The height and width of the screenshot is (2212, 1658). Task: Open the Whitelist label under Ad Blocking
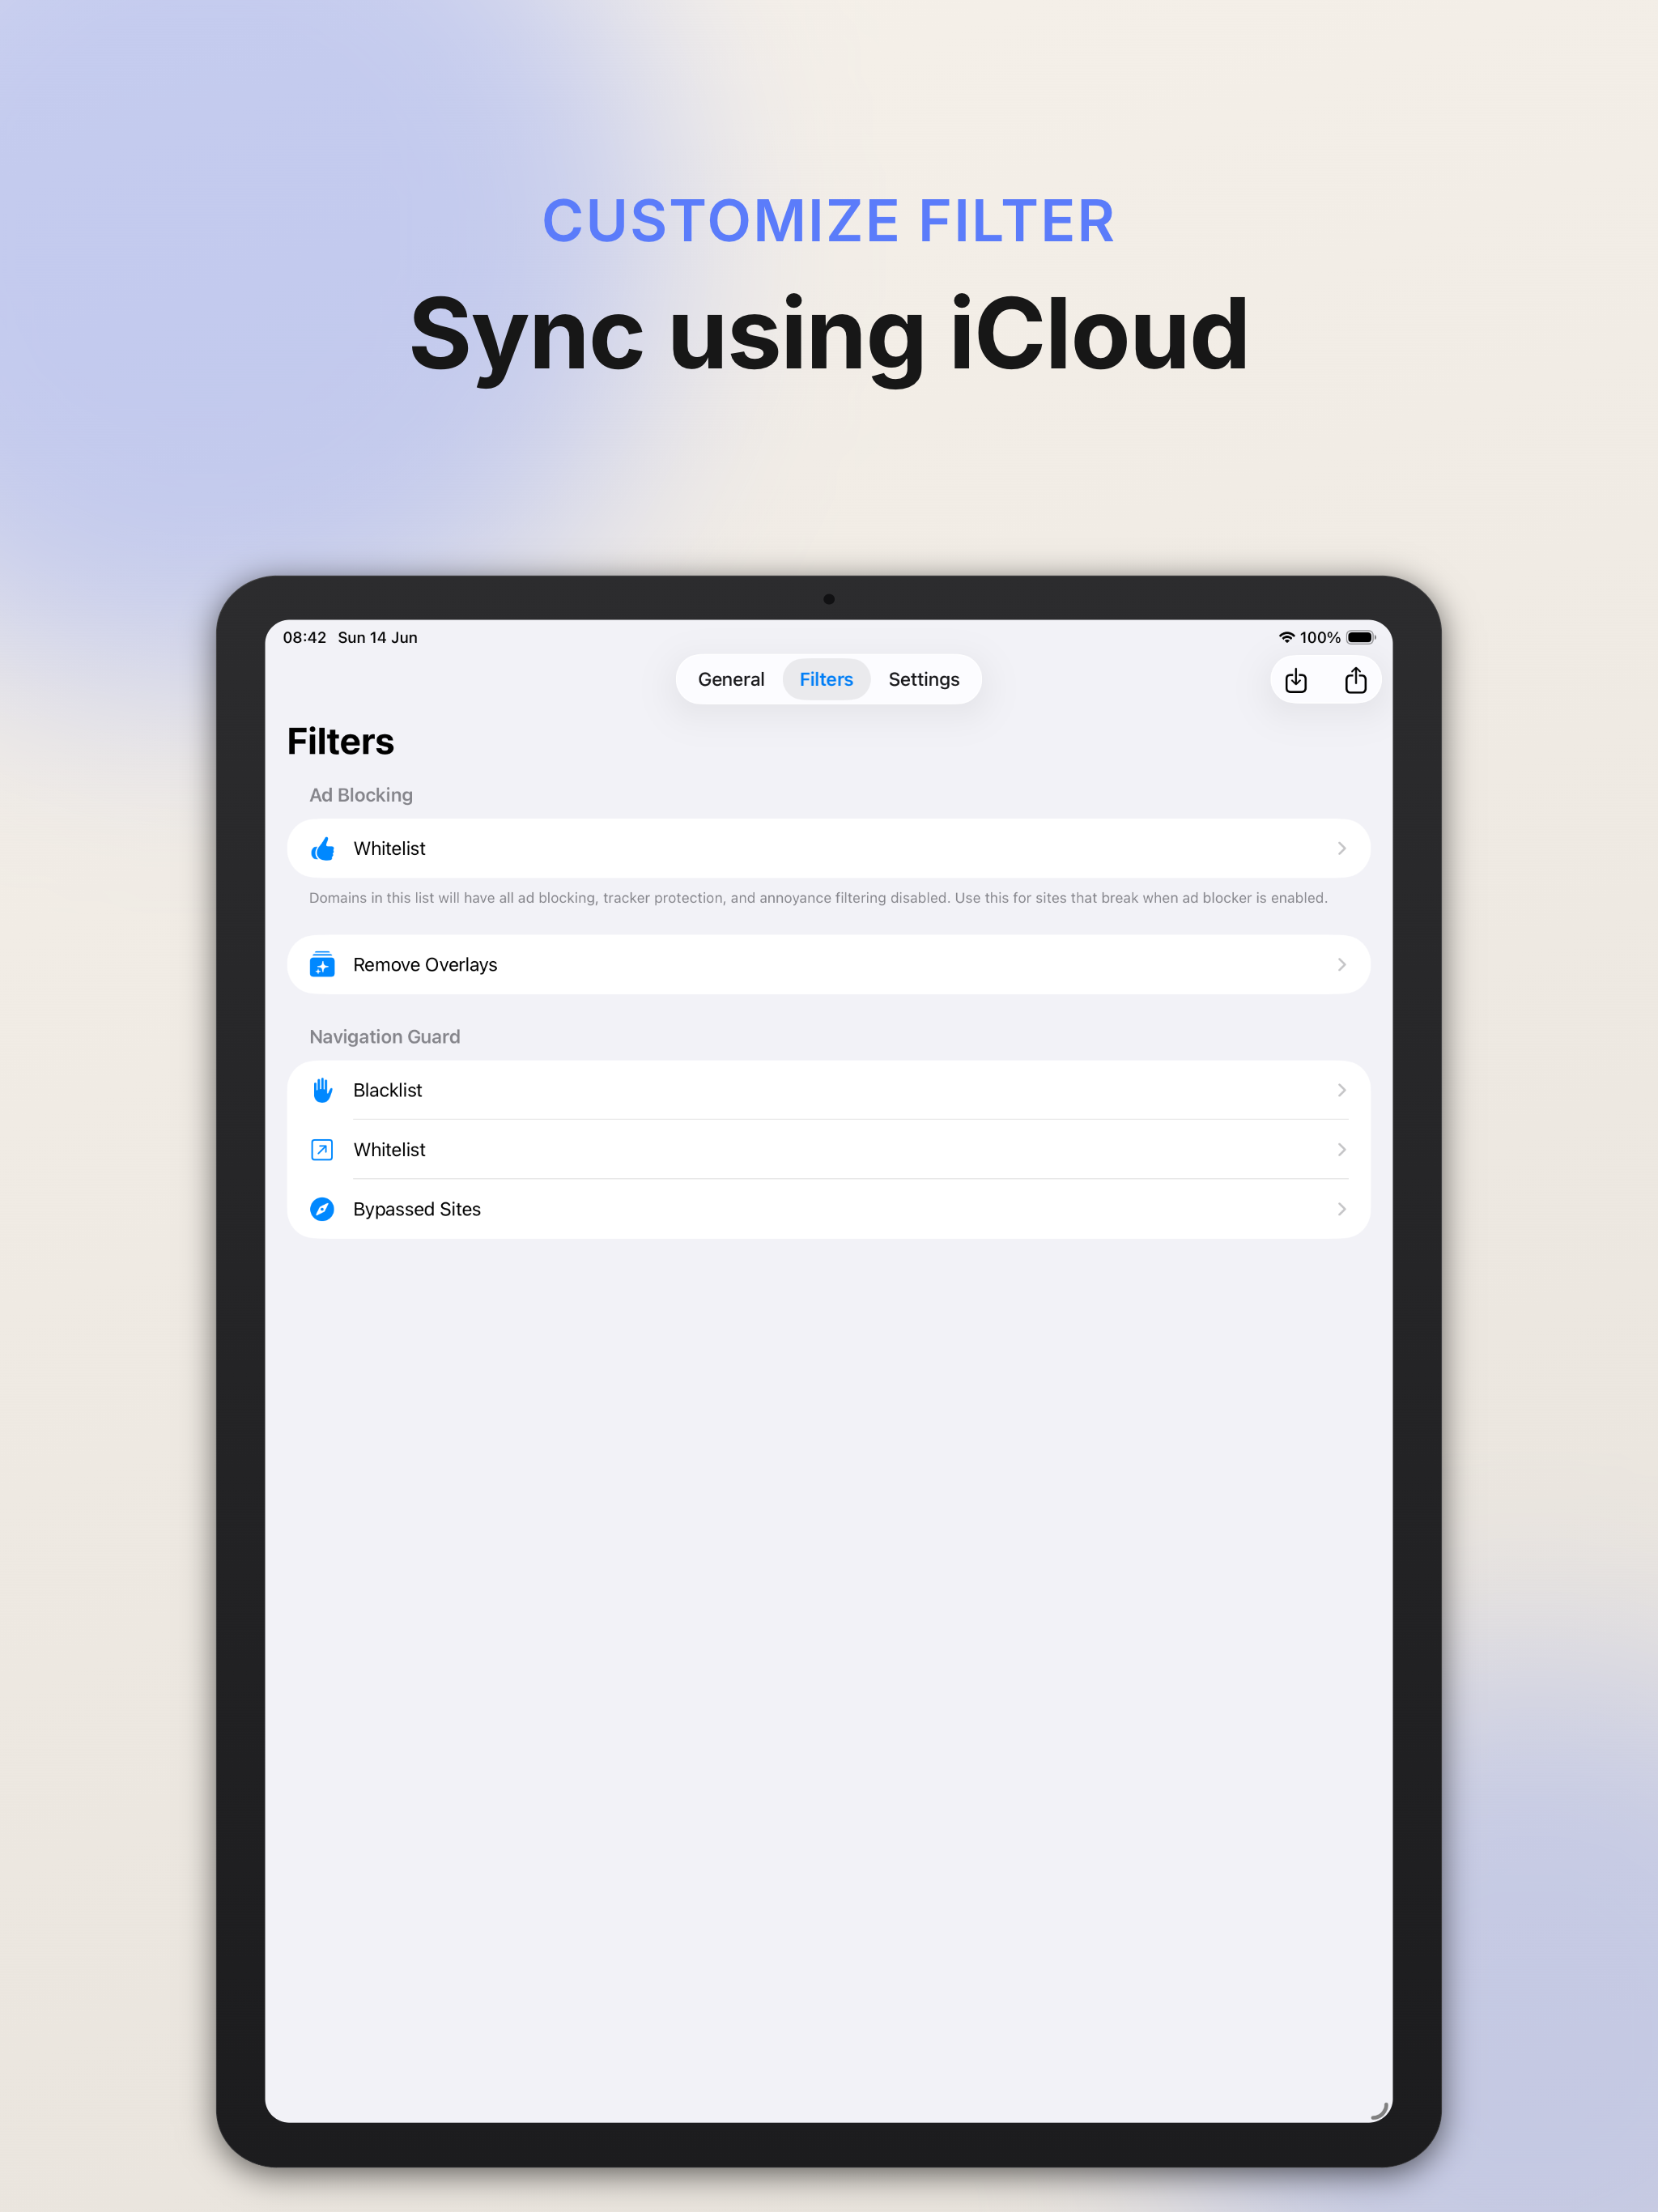click(x=389, y=848)
